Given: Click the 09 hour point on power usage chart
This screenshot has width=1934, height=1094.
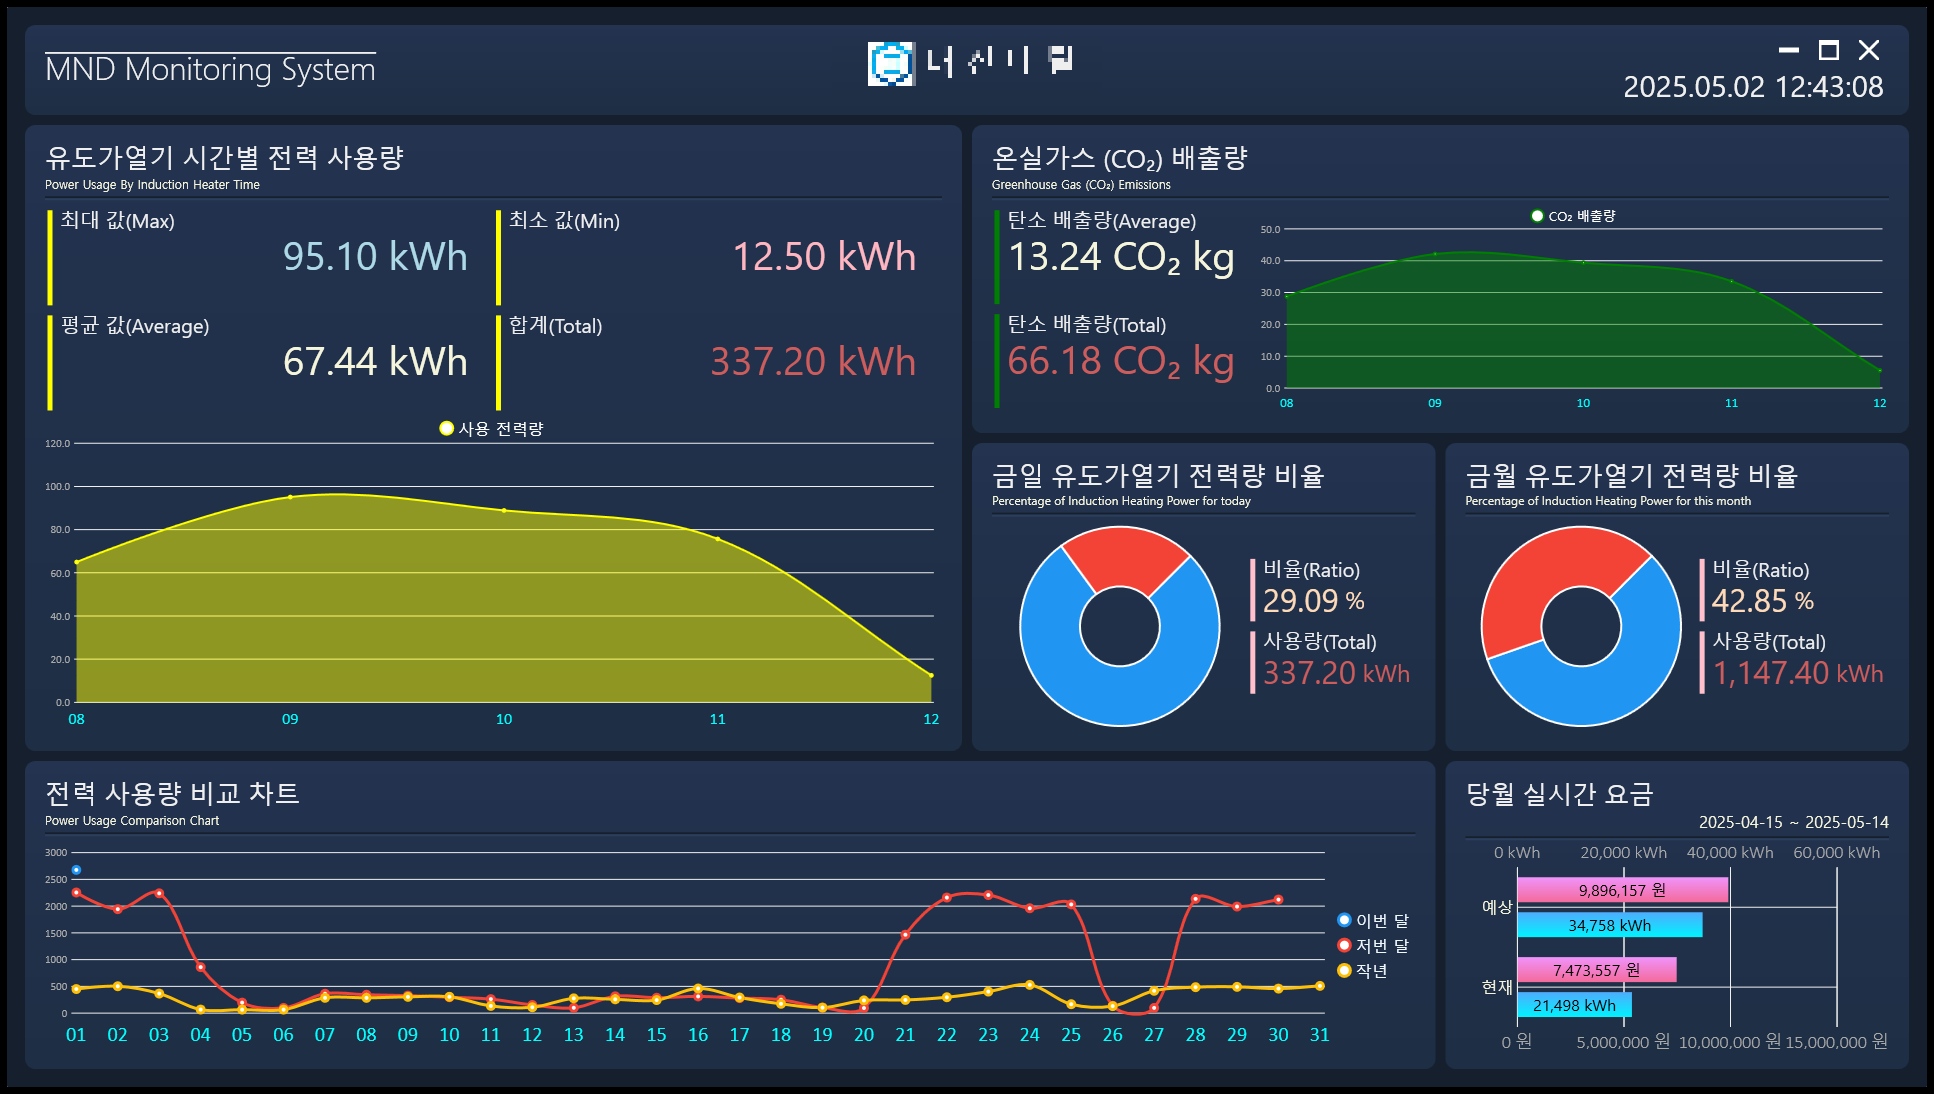Looking at the screenshot, I should (290, 496).
